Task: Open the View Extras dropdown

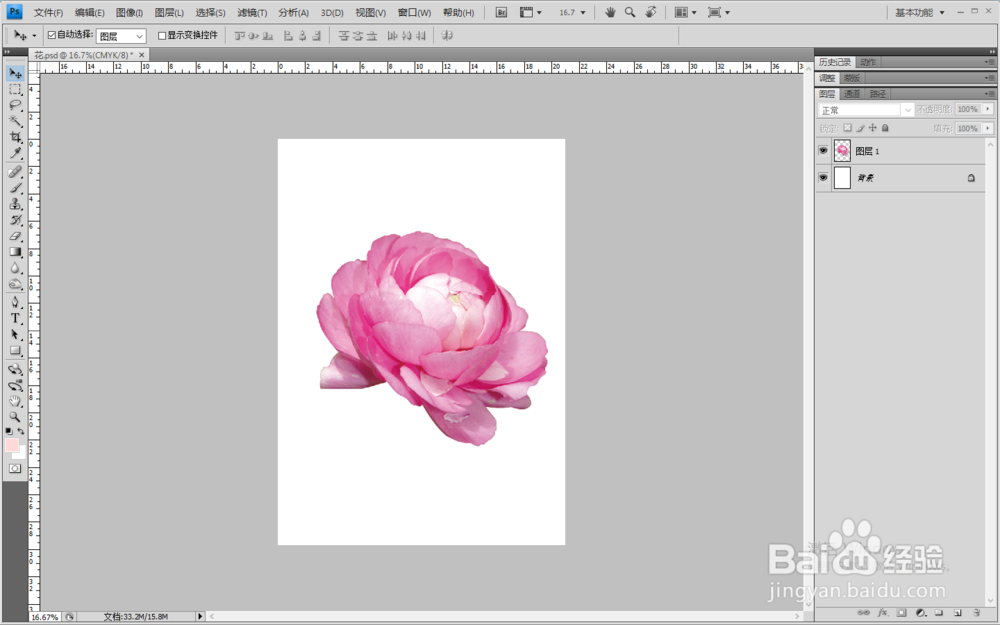Action: tap(531, 12)
